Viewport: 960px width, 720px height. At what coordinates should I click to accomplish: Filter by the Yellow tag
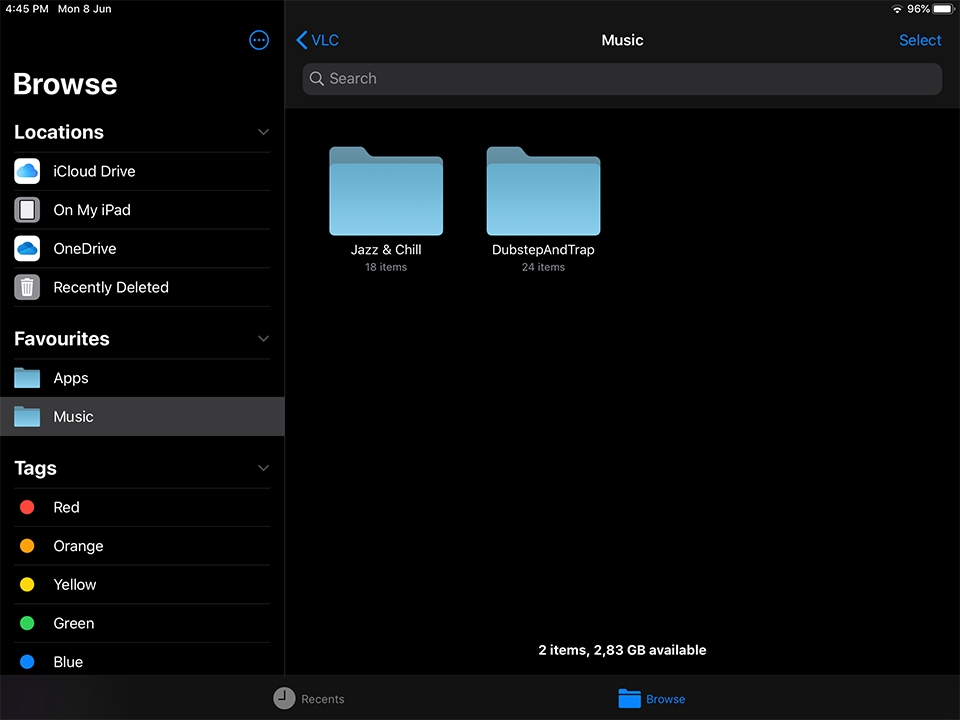[x=142, y=585]
